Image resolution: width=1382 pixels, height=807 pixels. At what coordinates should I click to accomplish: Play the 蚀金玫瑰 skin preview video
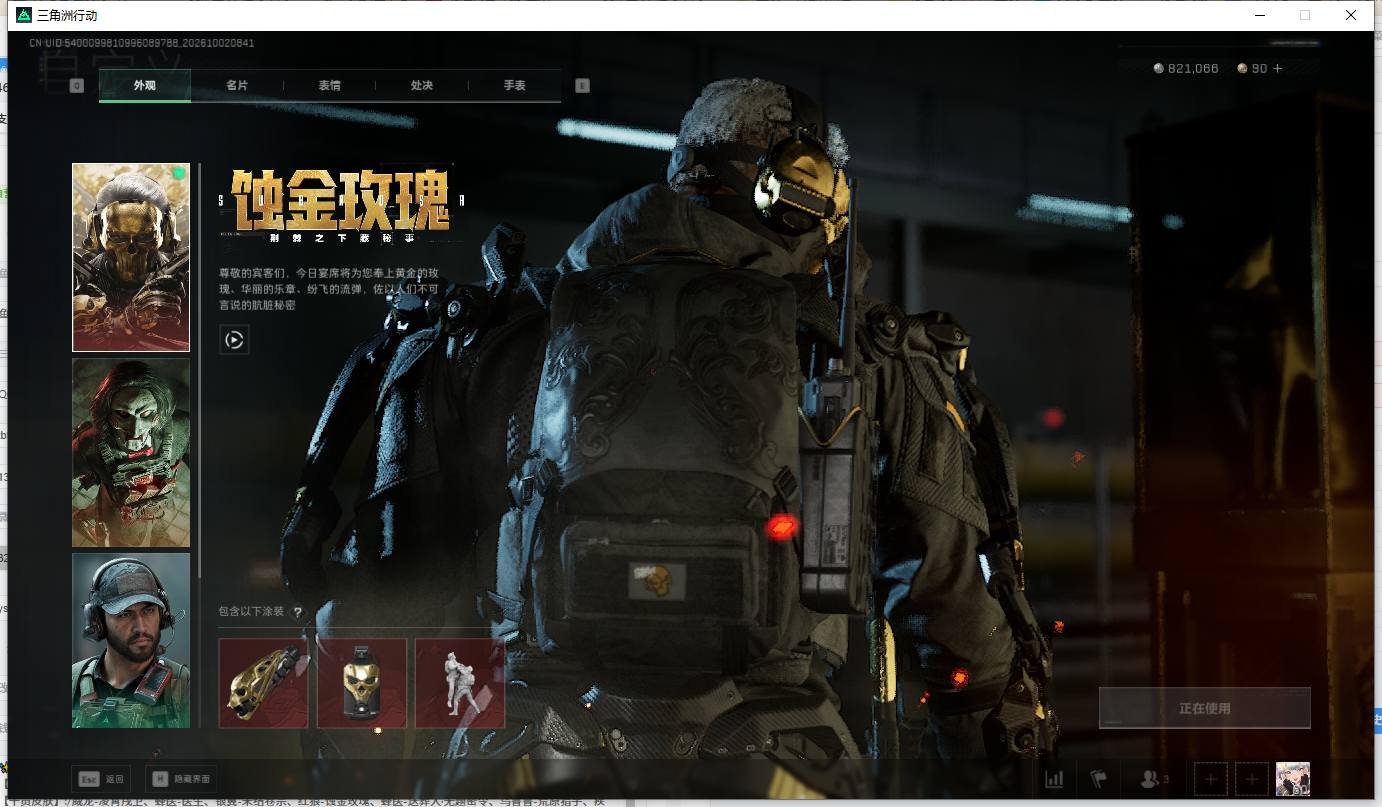point(234,340)
